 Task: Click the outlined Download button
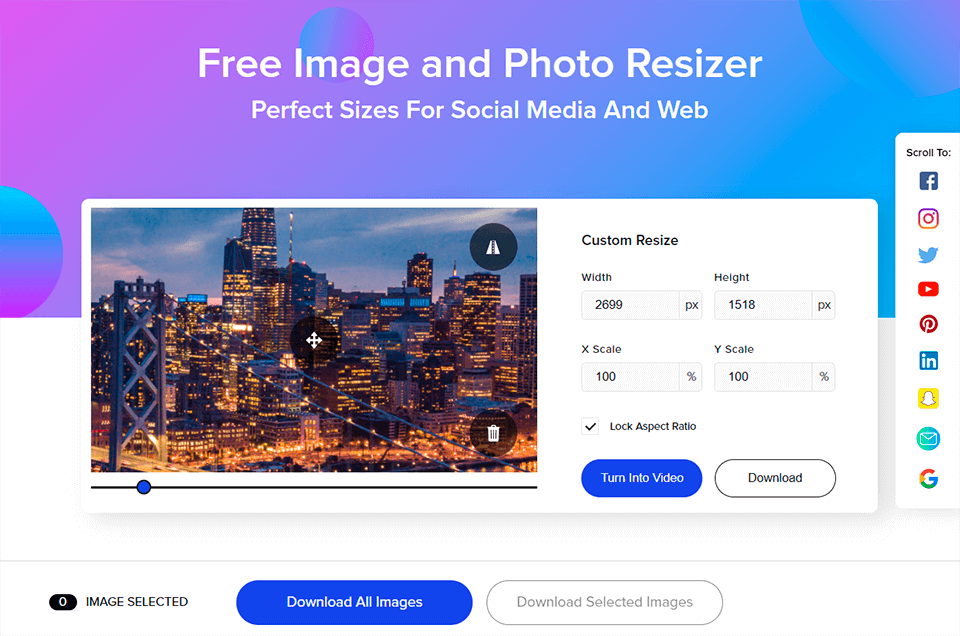click(775, 478)
